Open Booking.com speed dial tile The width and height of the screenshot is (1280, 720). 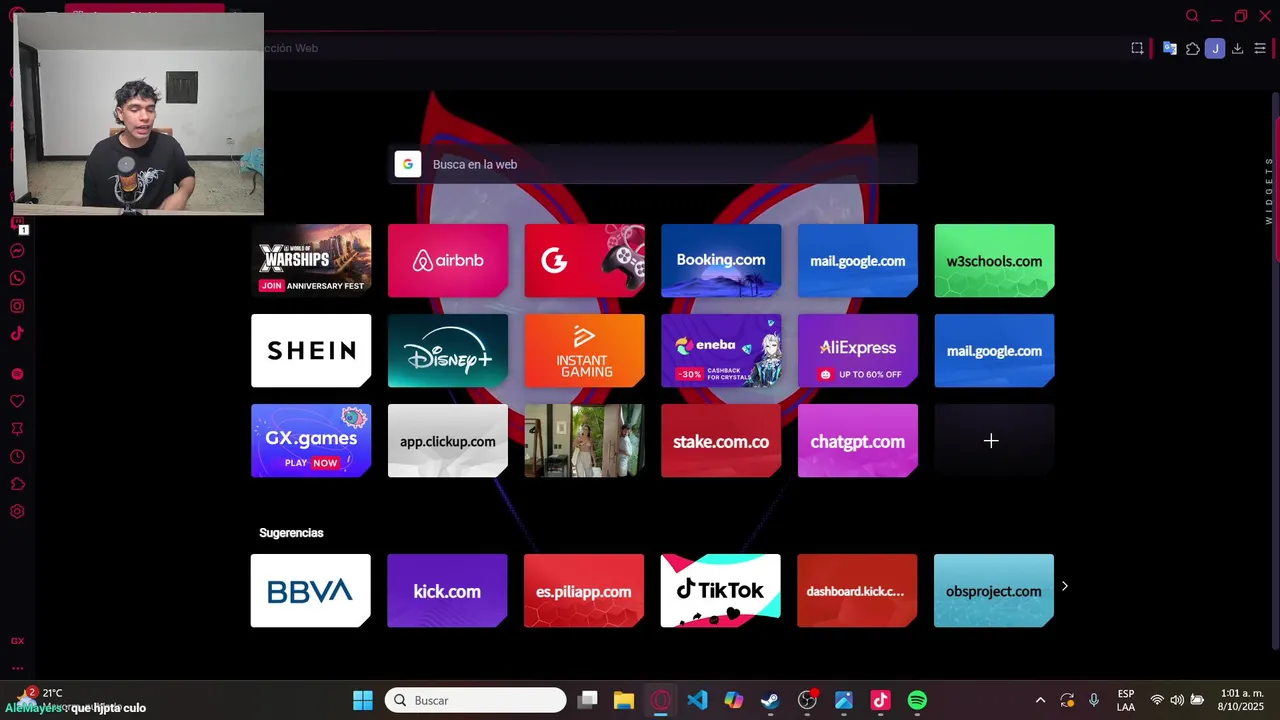pos(721,260)
